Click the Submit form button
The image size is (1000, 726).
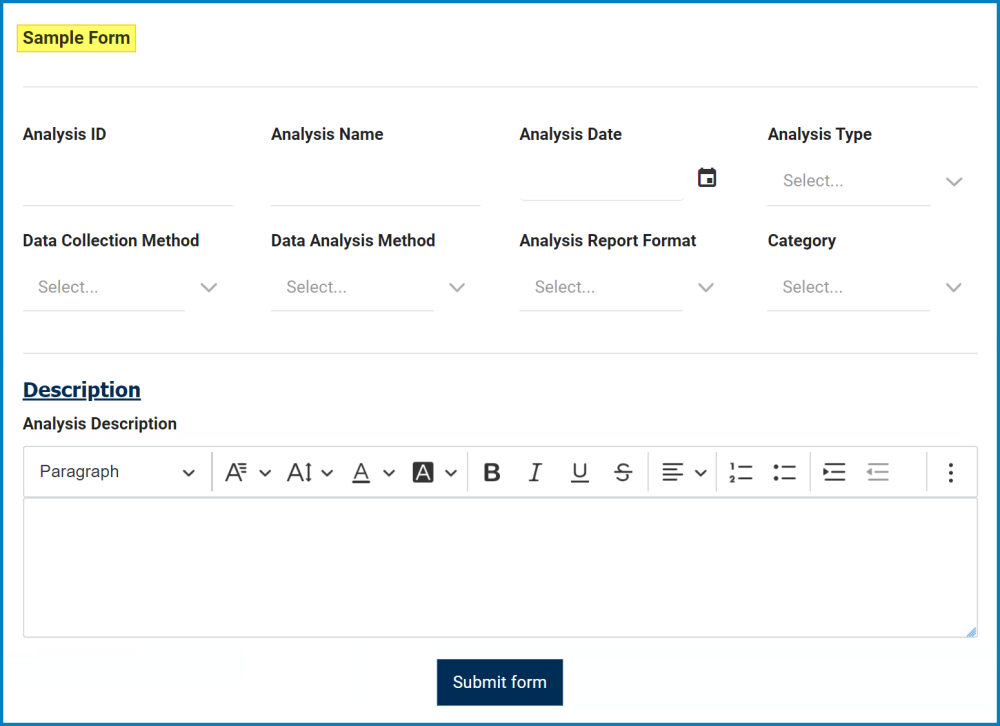point(500,682)
